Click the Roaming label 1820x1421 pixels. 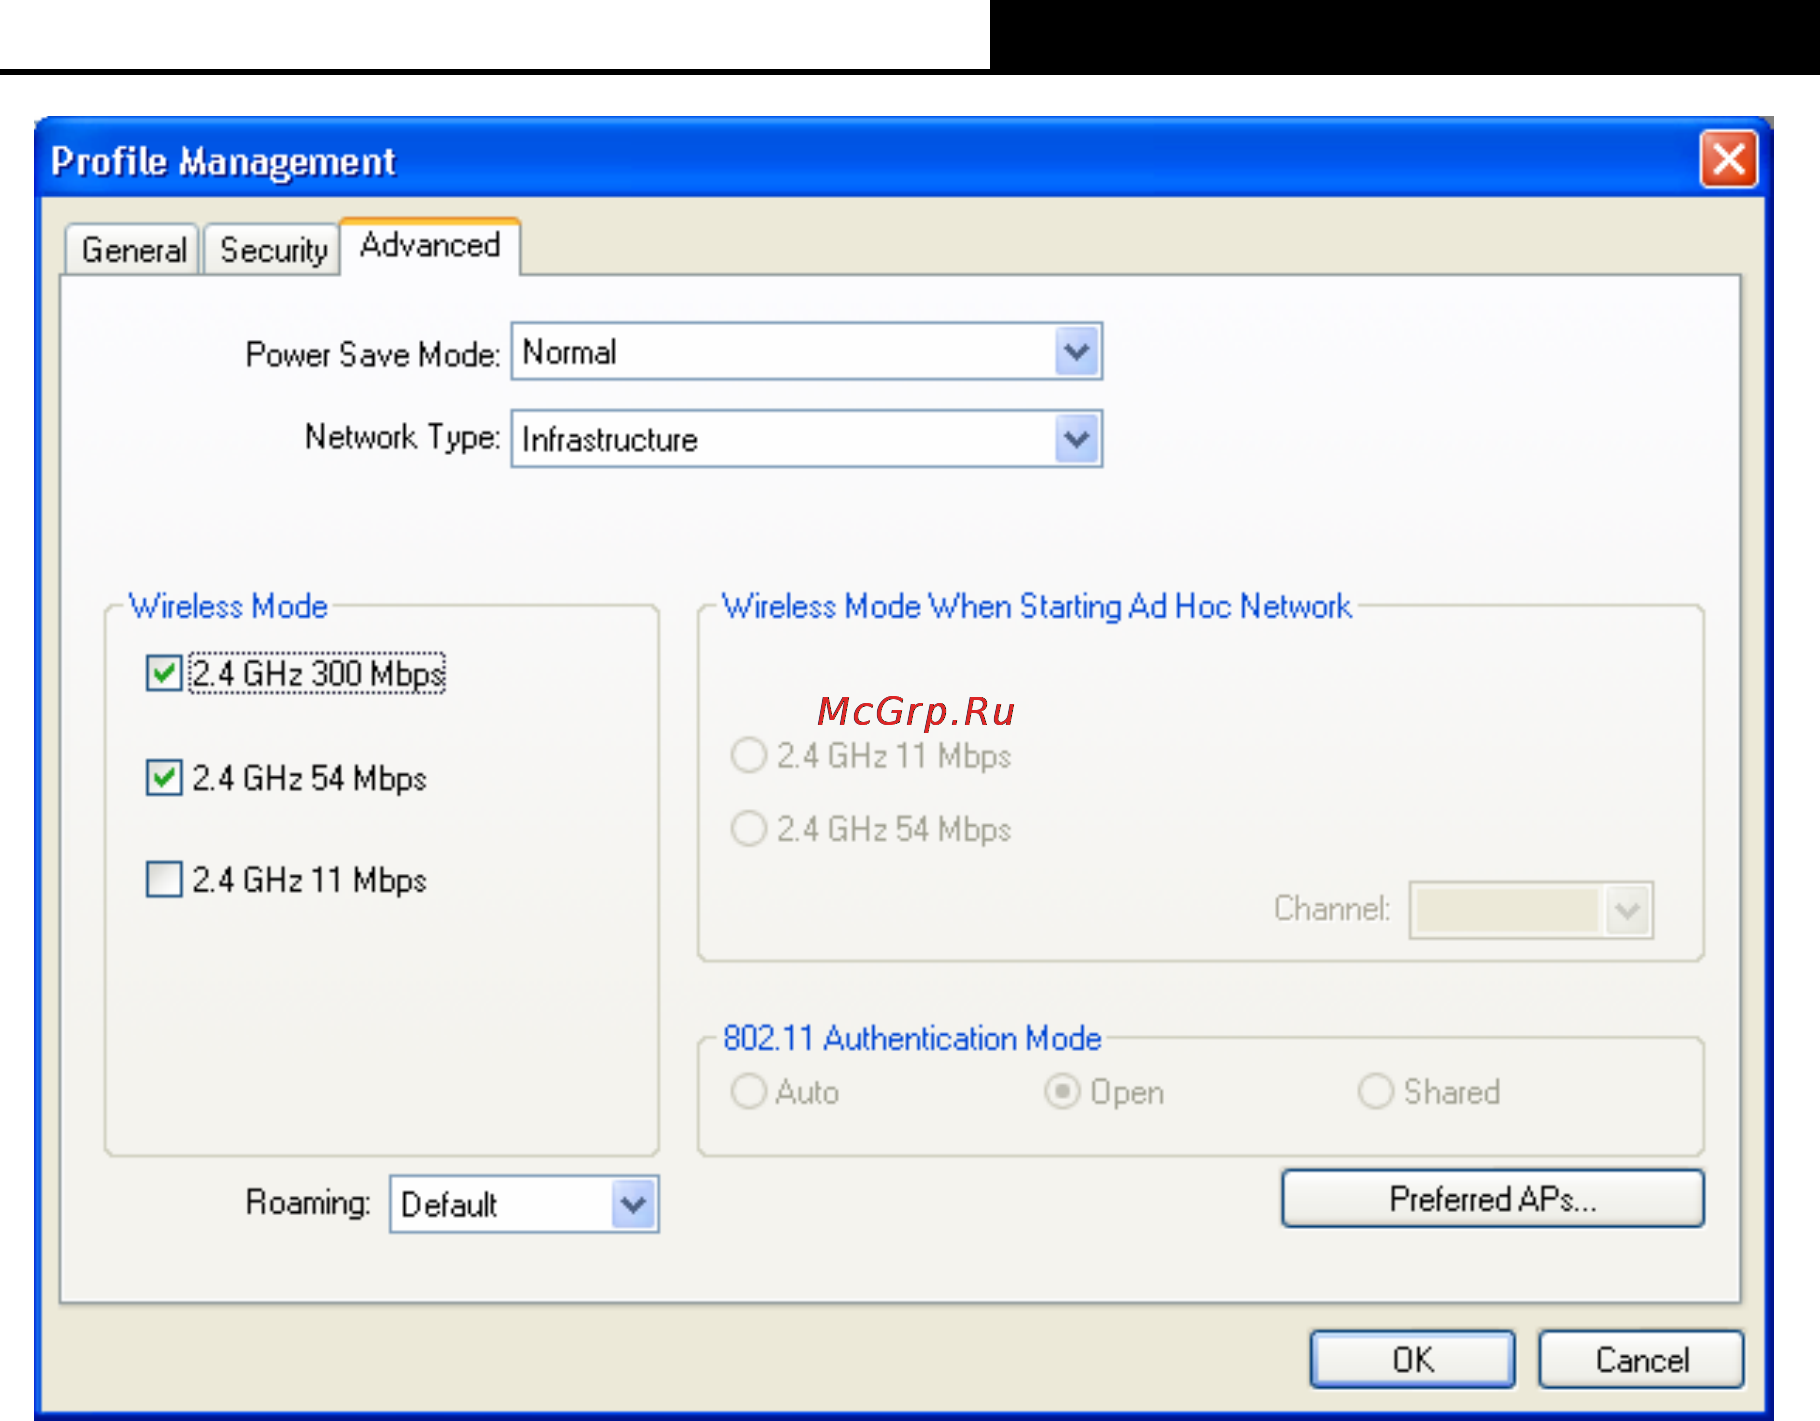[308, 1201]
